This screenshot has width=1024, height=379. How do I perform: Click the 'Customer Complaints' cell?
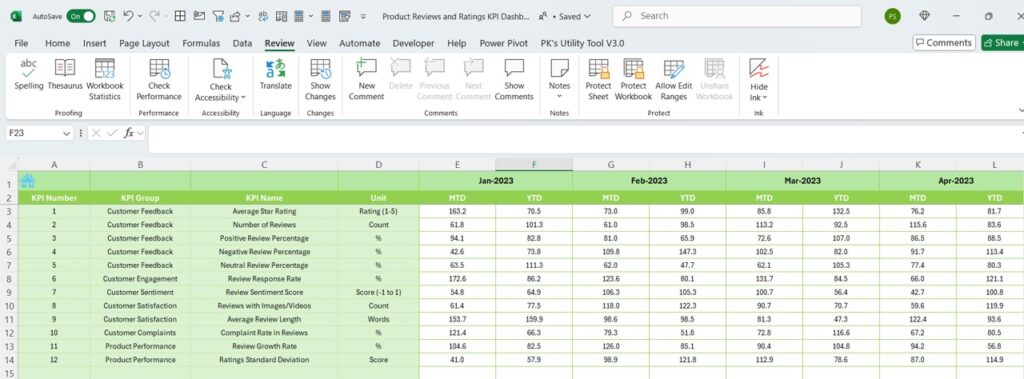click(x=140, y=333)
